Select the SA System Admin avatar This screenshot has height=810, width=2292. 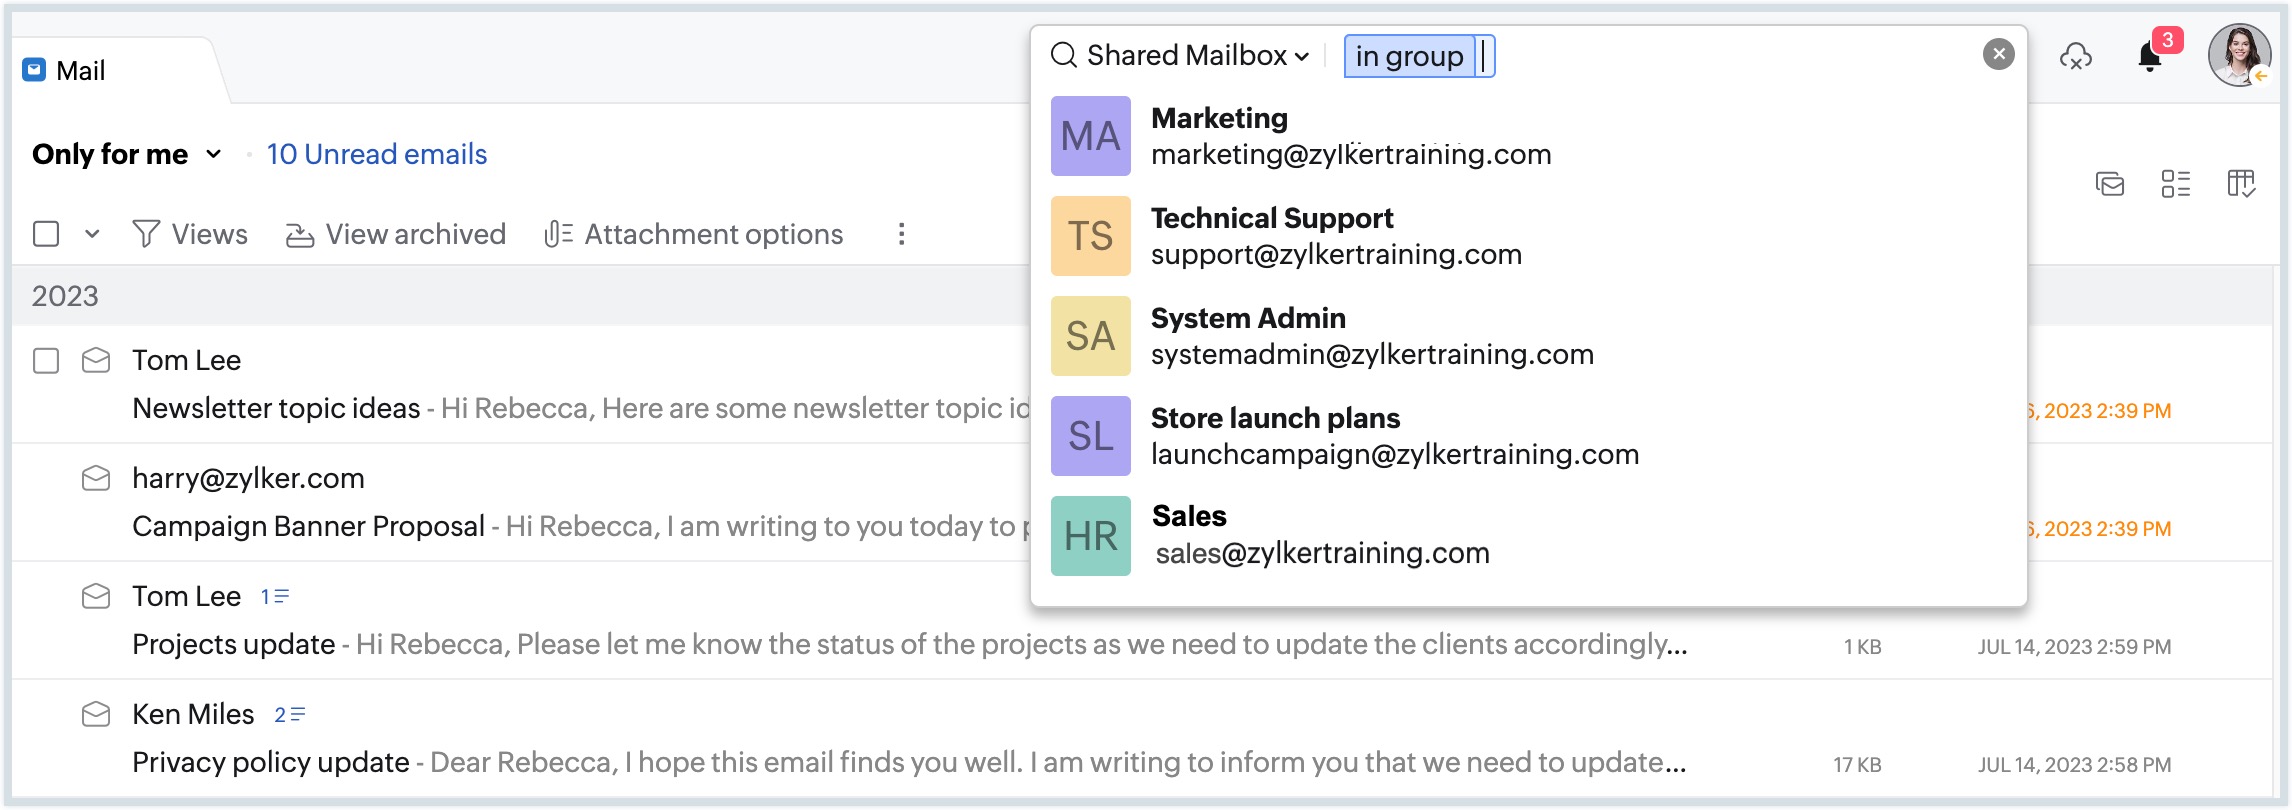[x=1090, y=336]
